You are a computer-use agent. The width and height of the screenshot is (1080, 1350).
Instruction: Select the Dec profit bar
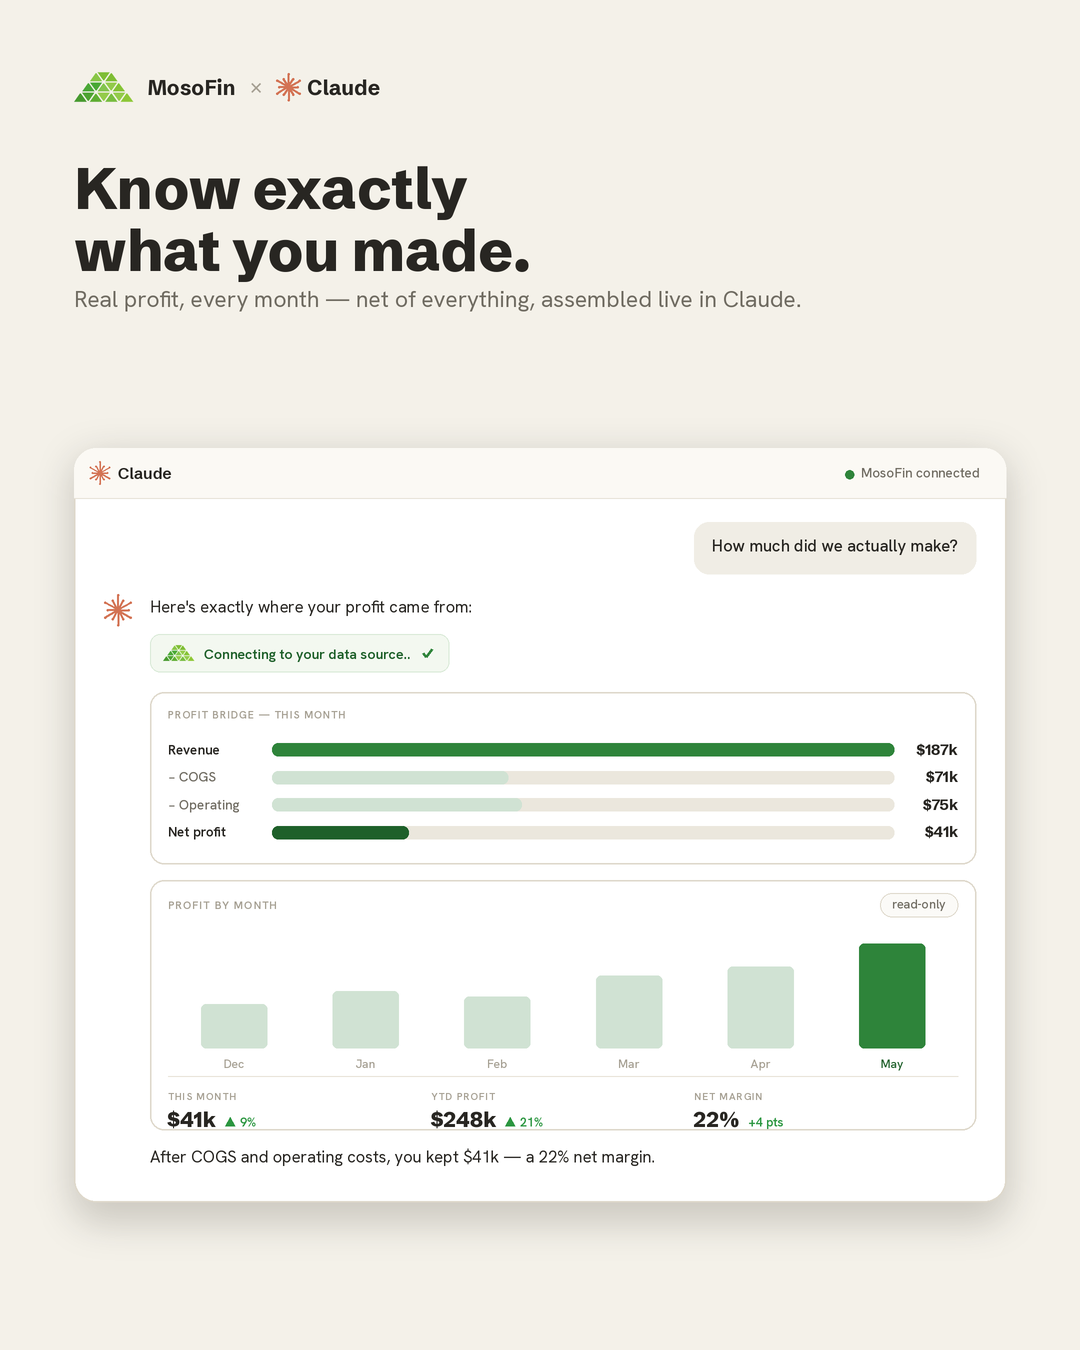point(234,1026)
